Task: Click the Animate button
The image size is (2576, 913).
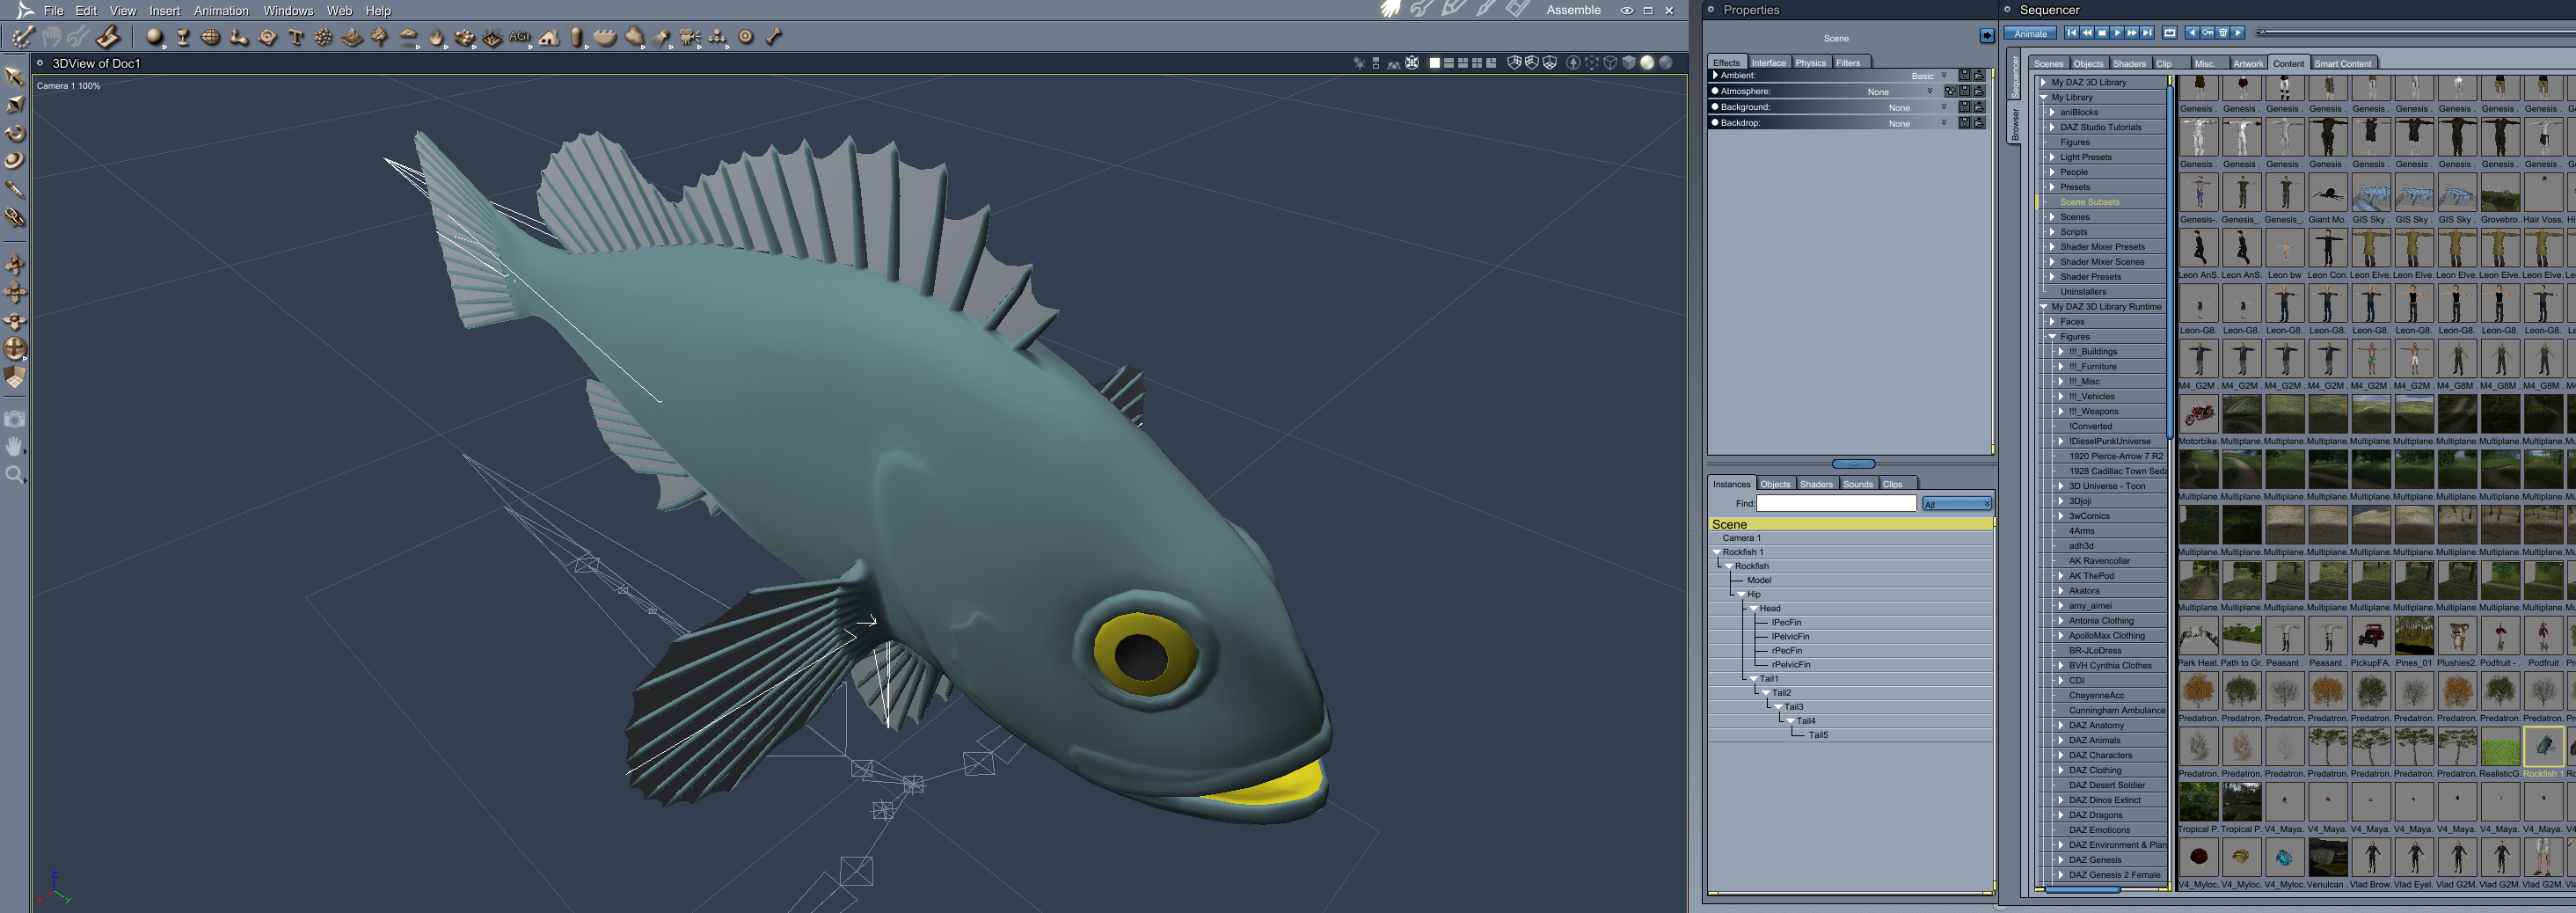Action: tap(2030, 33)
